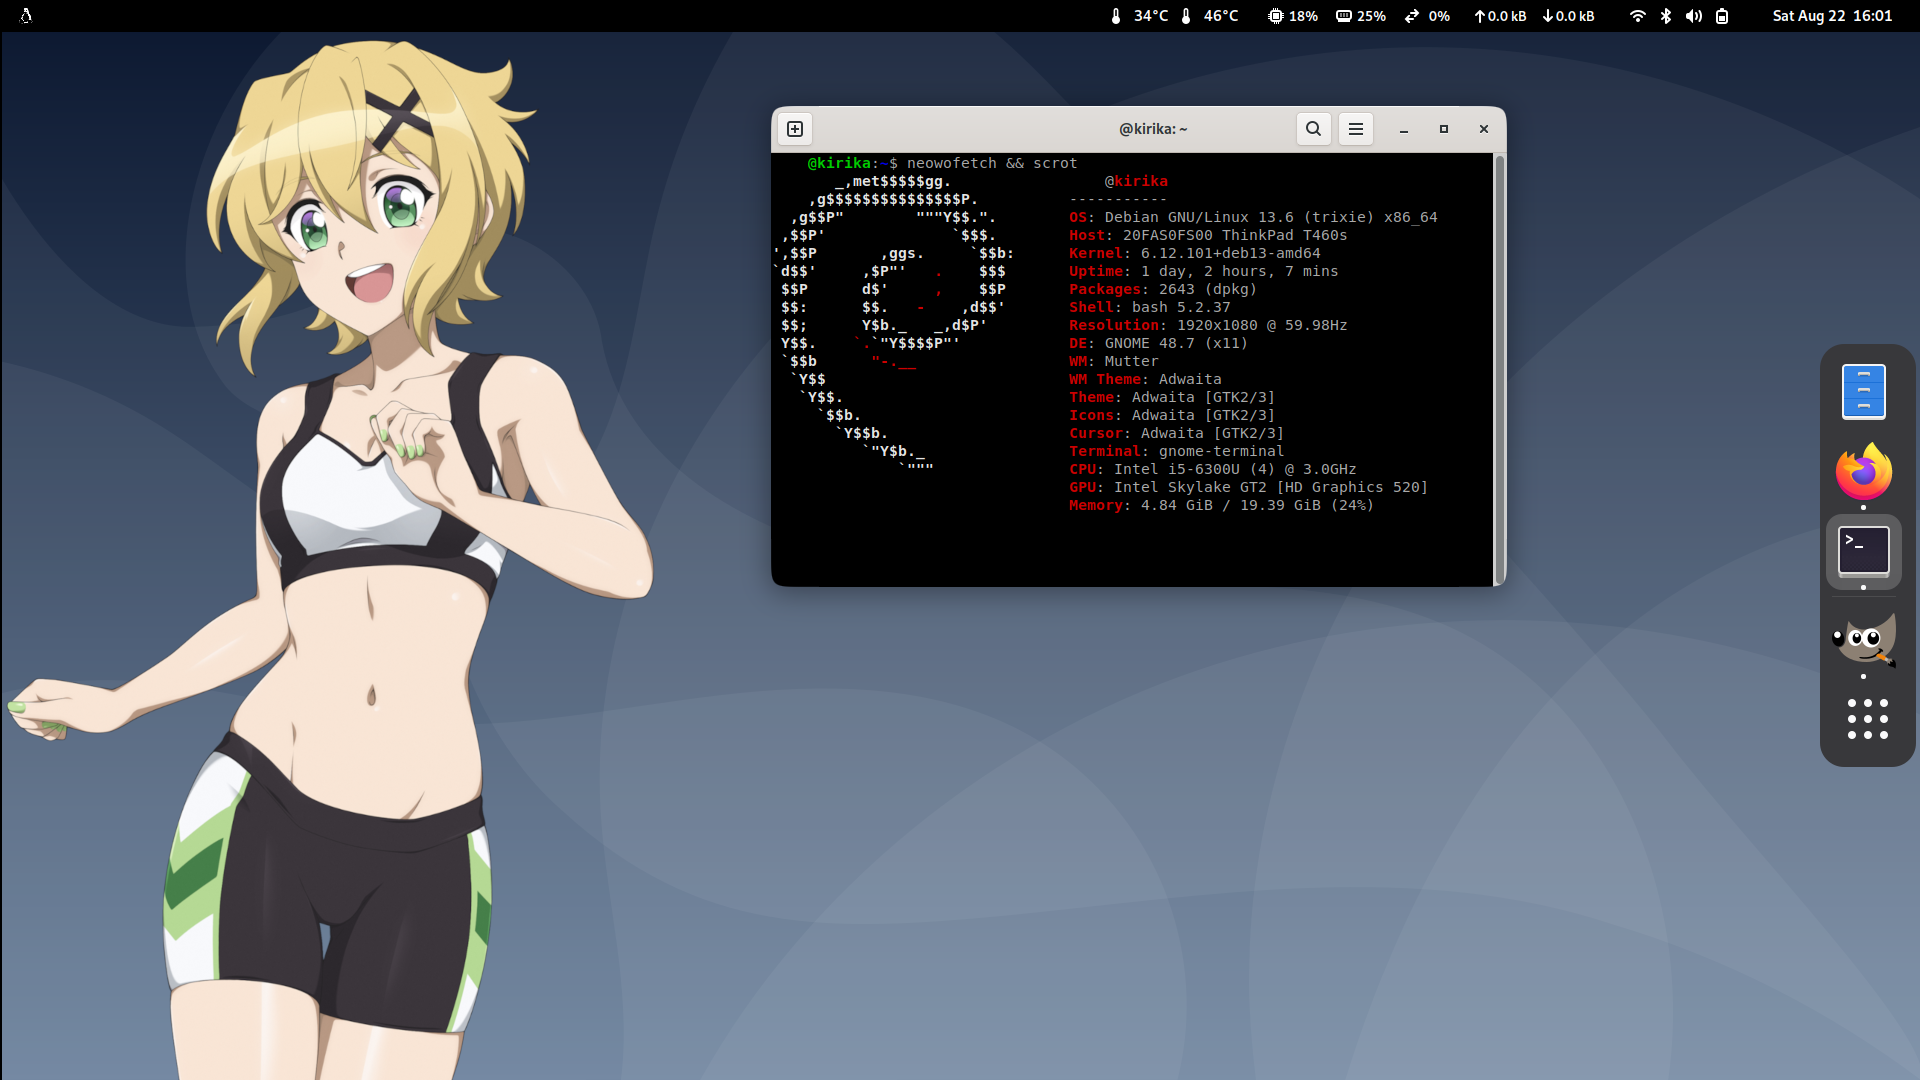Click the 'Cursor: Adwaita' line
Viewport: 1920px width, 1080px height.
1177,433
